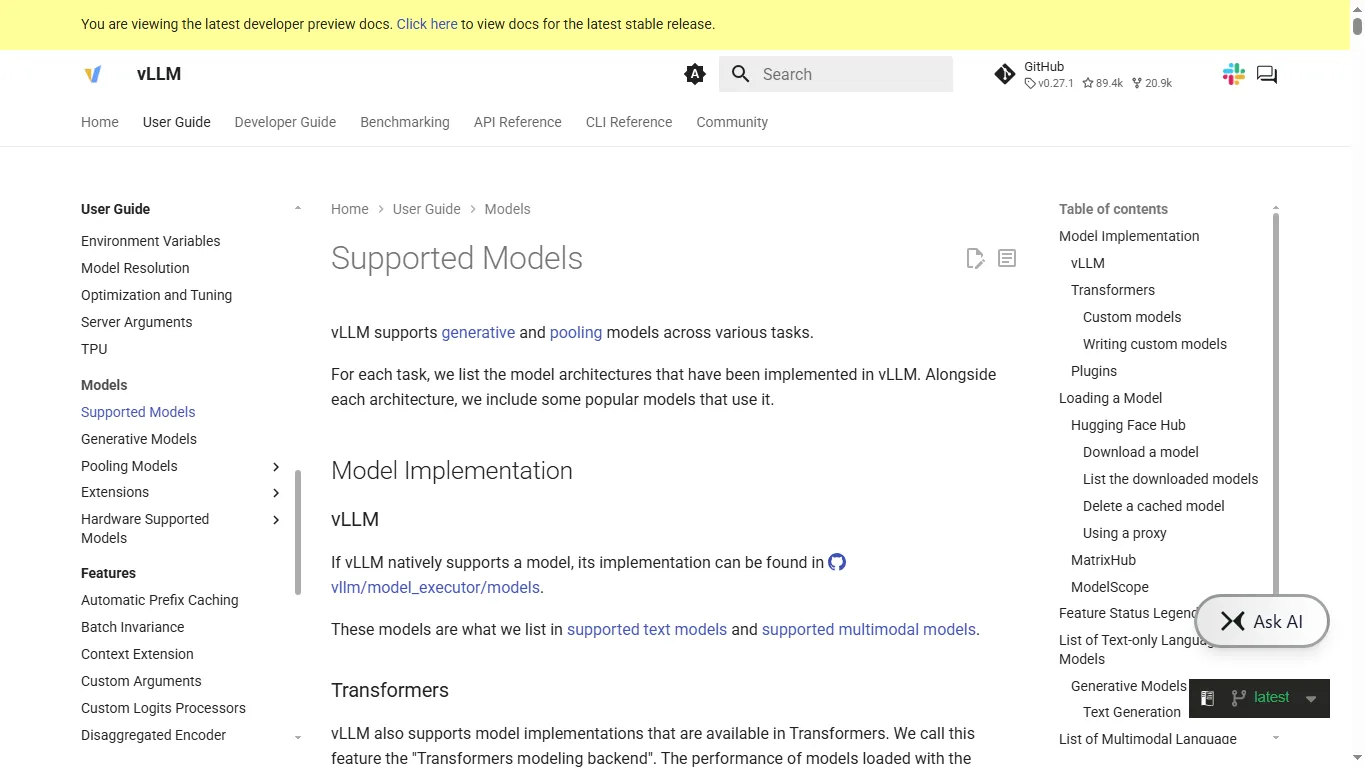
Task: Expand the Hardware Supported Models section
Action: click(276, 519)
